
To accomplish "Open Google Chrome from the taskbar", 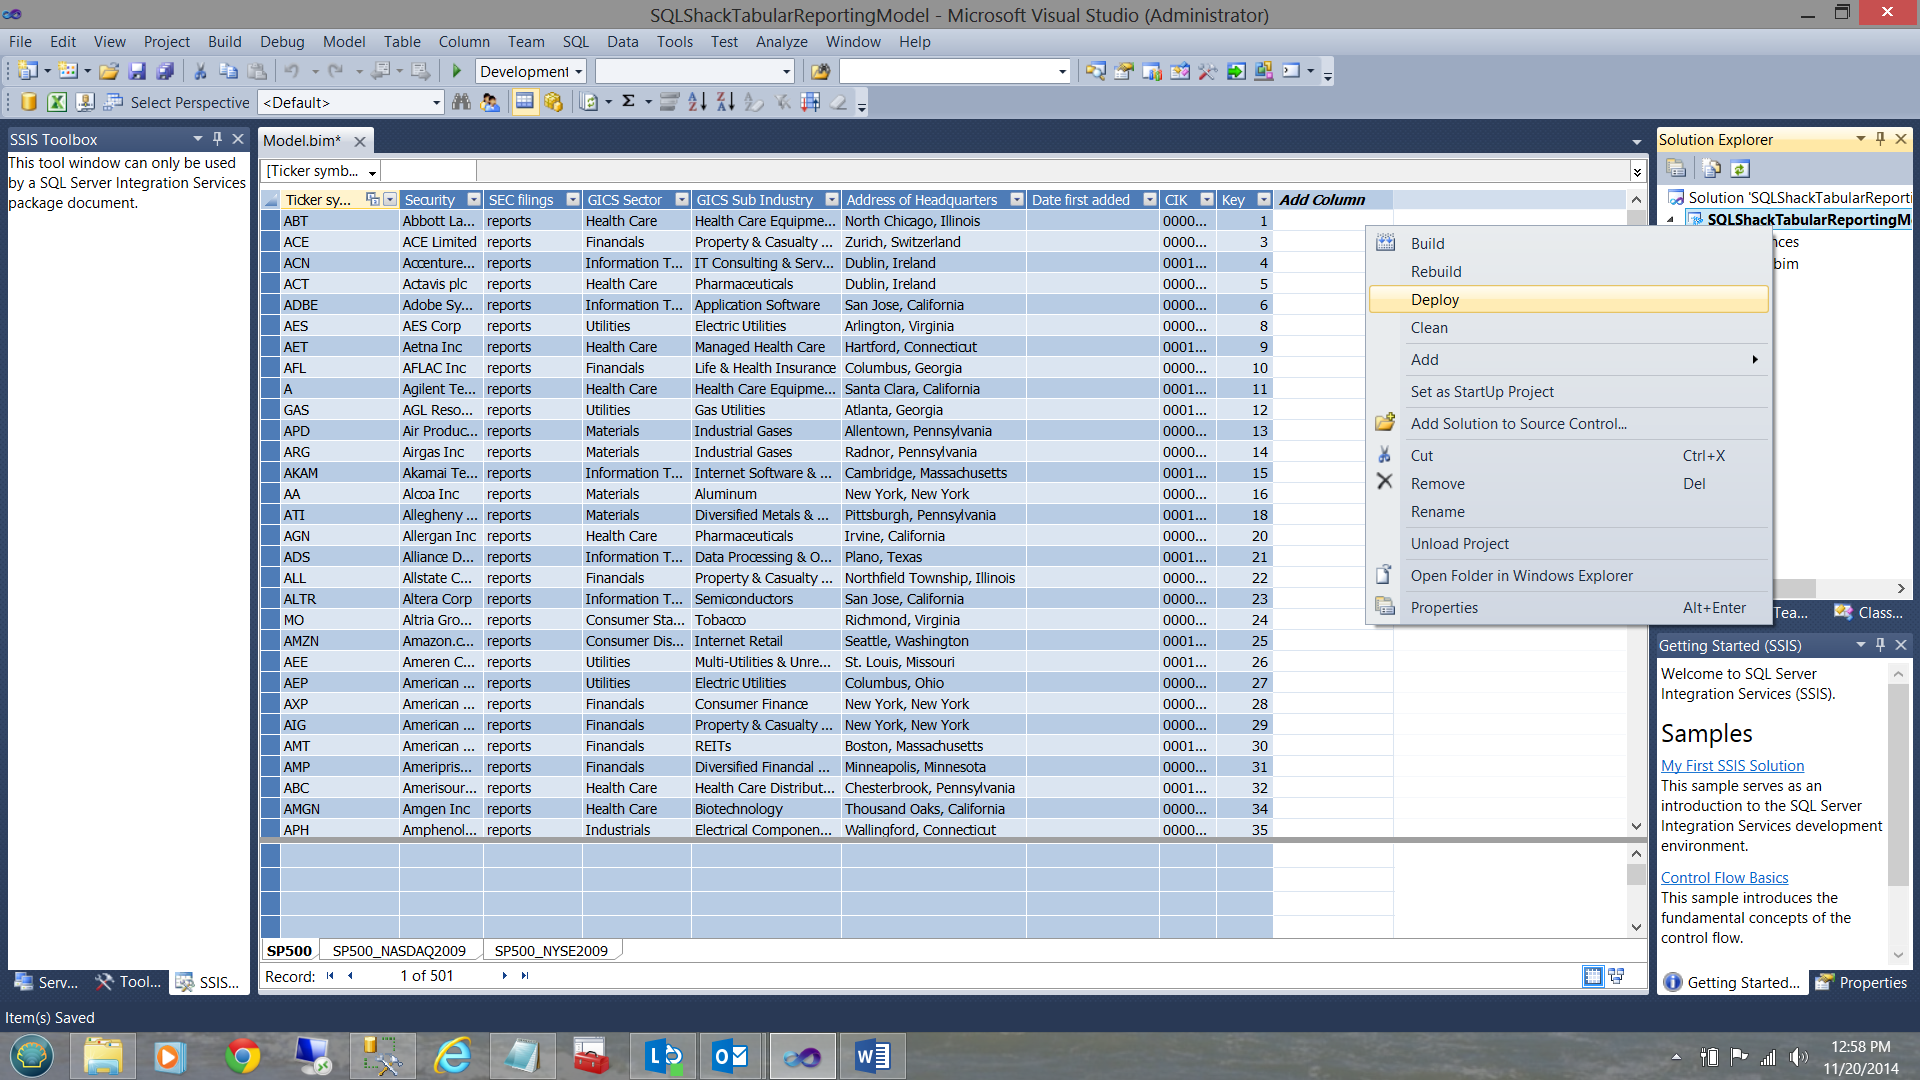I will point(242,1057).
